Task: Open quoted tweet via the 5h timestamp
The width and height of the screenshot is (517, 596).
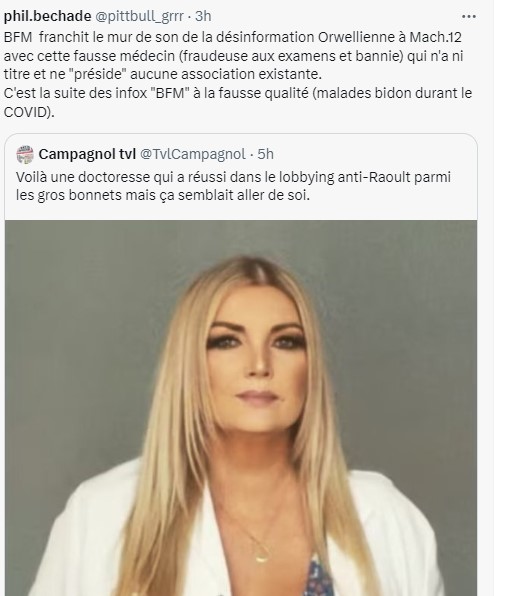Action: [265, 154]
